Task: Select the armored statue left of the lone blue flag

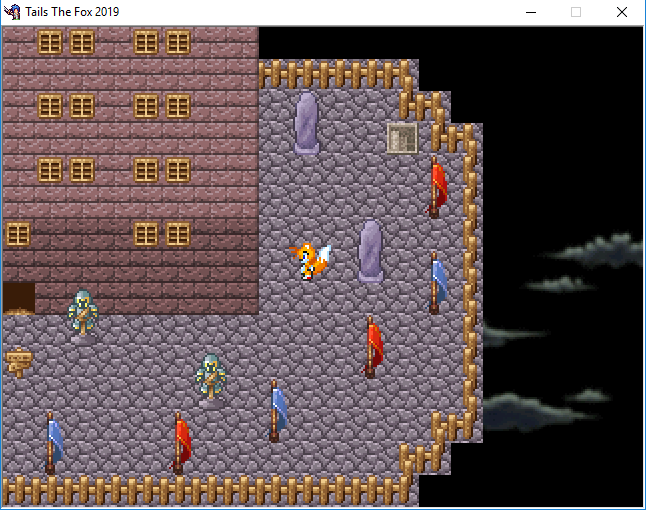Action: click(211, 380)
